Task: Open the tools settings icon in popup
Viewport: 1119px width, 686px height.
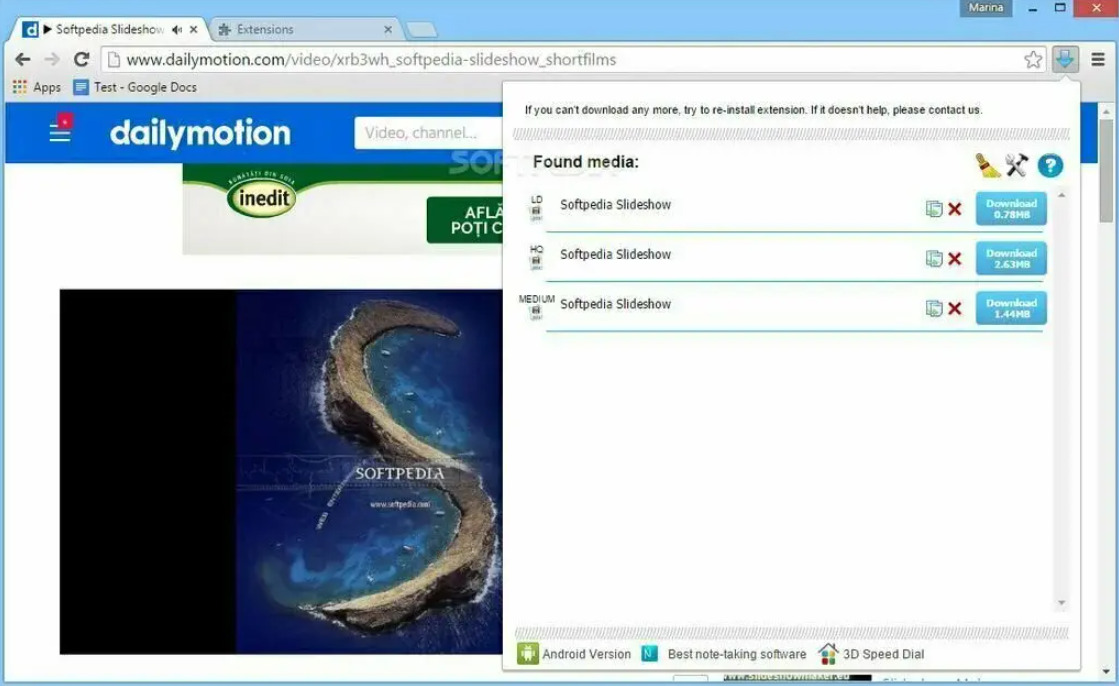Action: click(x=1016, y=165)
